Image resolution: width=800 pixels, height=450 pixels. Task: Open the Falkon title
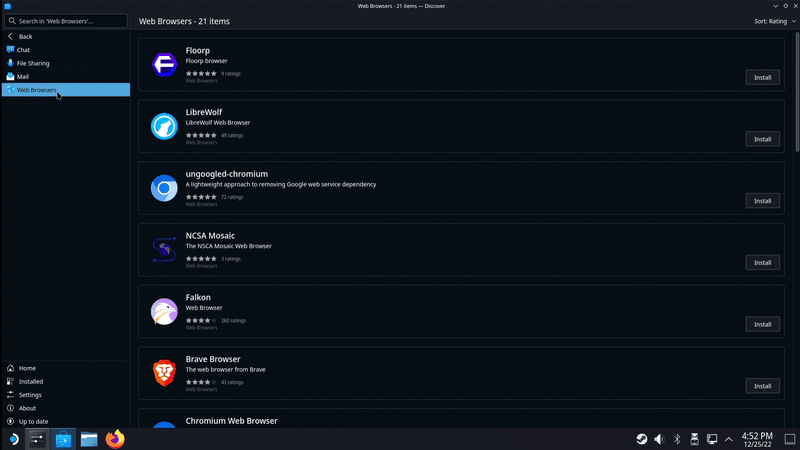198,297
